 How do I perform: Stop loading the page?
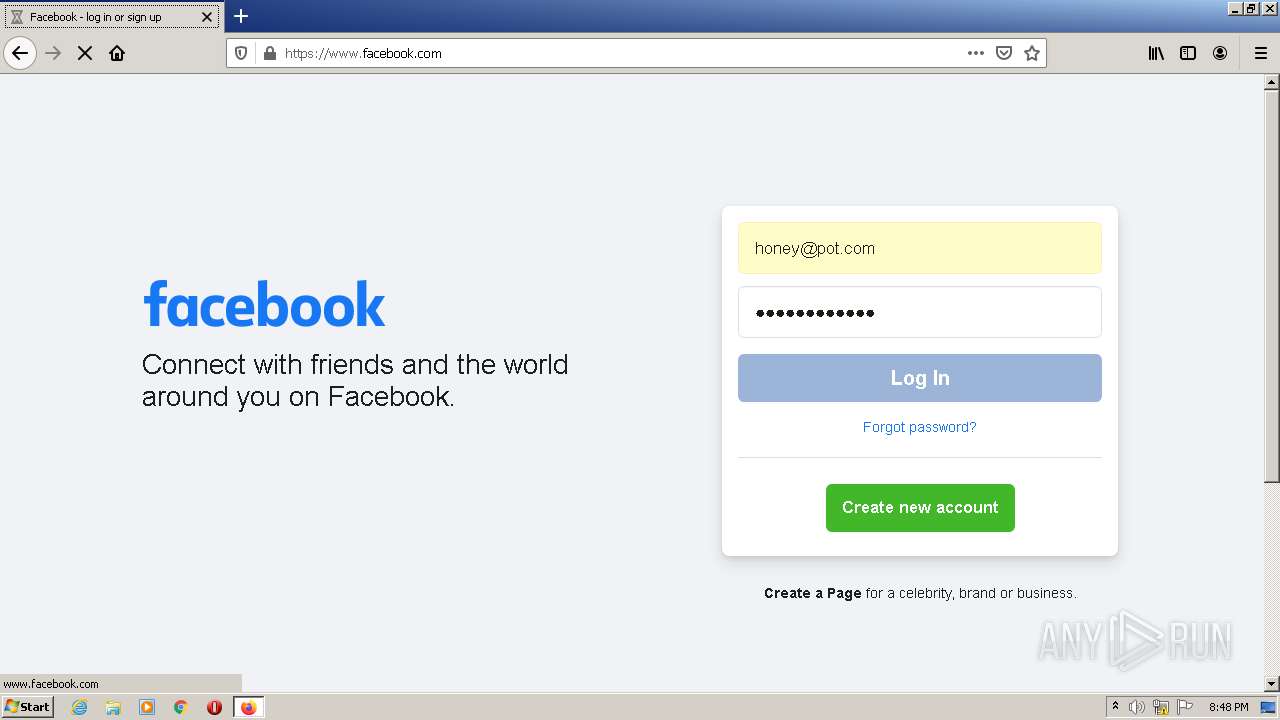tap(85, 53)
